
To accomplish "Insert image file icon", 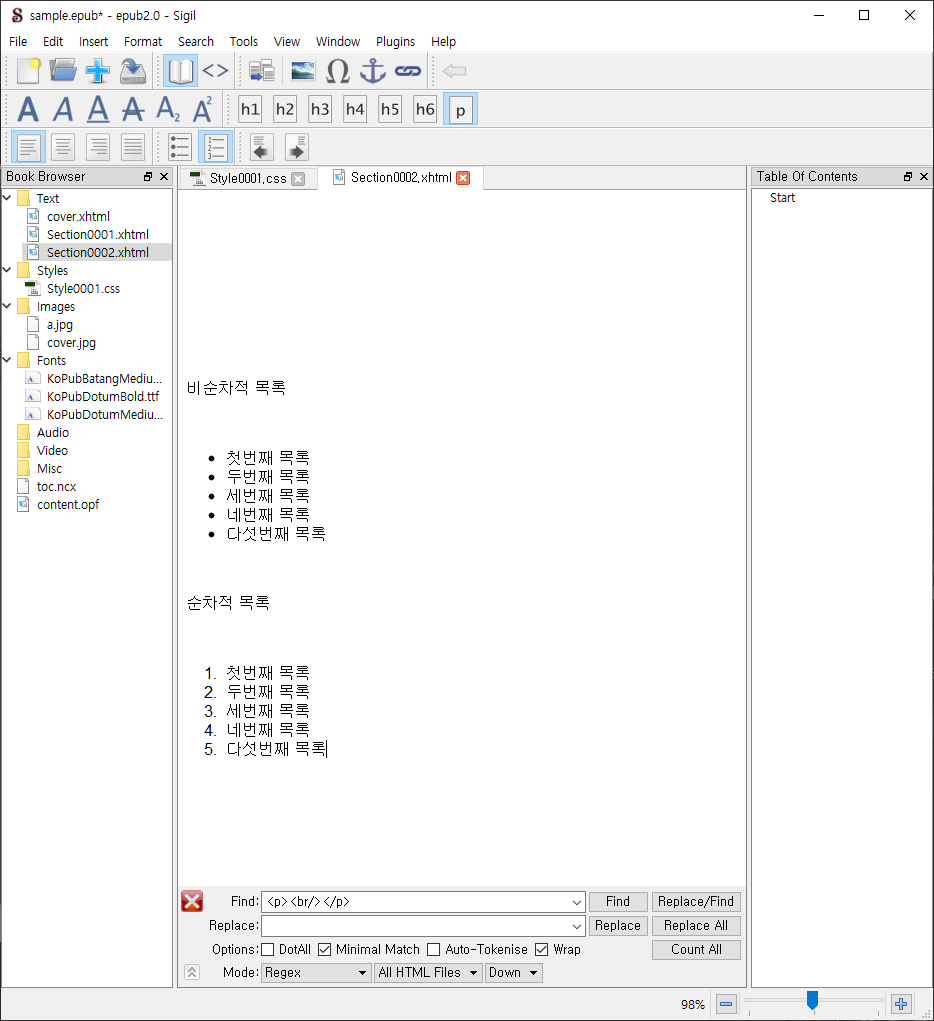I will 302,71.
